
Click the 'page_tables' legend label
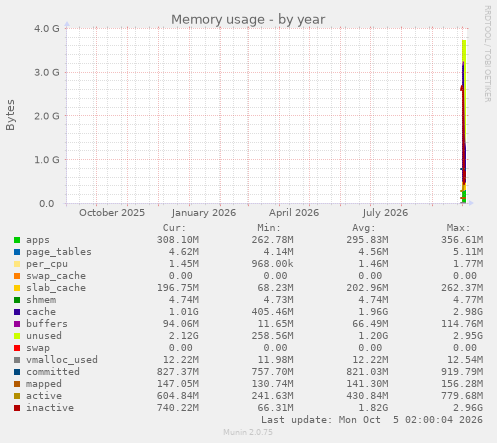coord(59,252)
